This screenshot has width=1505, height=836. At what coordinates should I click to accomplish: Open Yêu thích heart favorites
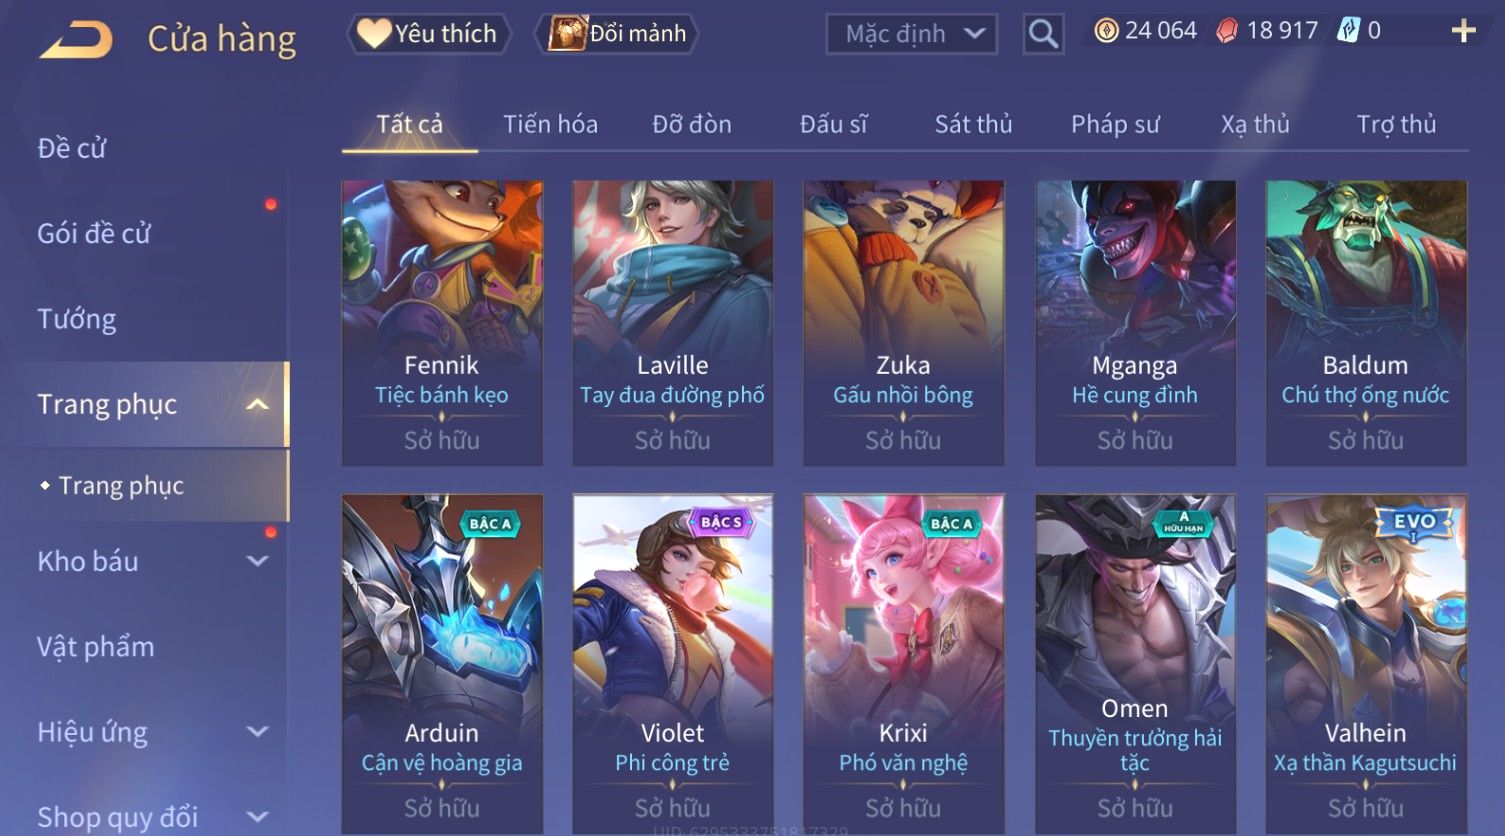point(428,34)
